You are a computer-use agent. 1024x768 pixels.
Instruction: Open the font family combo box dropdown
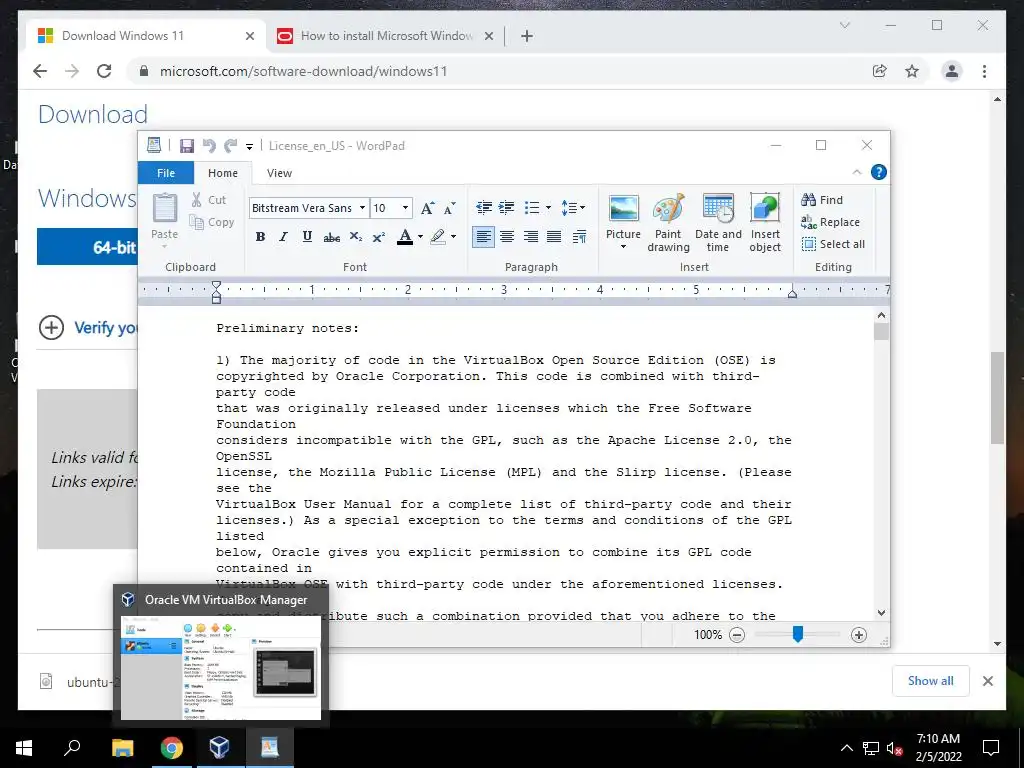pyautogui.click(x=362, y=208)
